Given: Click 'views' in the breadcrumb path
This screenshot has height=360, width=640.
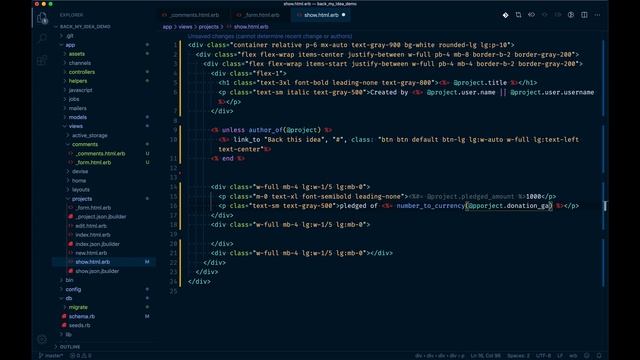Looking at the screenshot, I should click(185, 27).
